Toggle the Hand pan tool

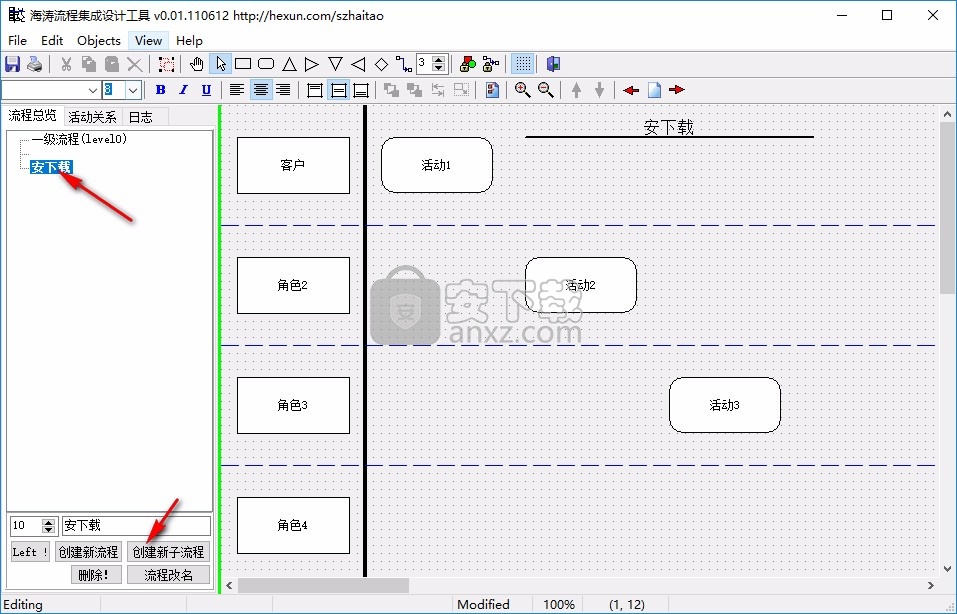[197, 64]
